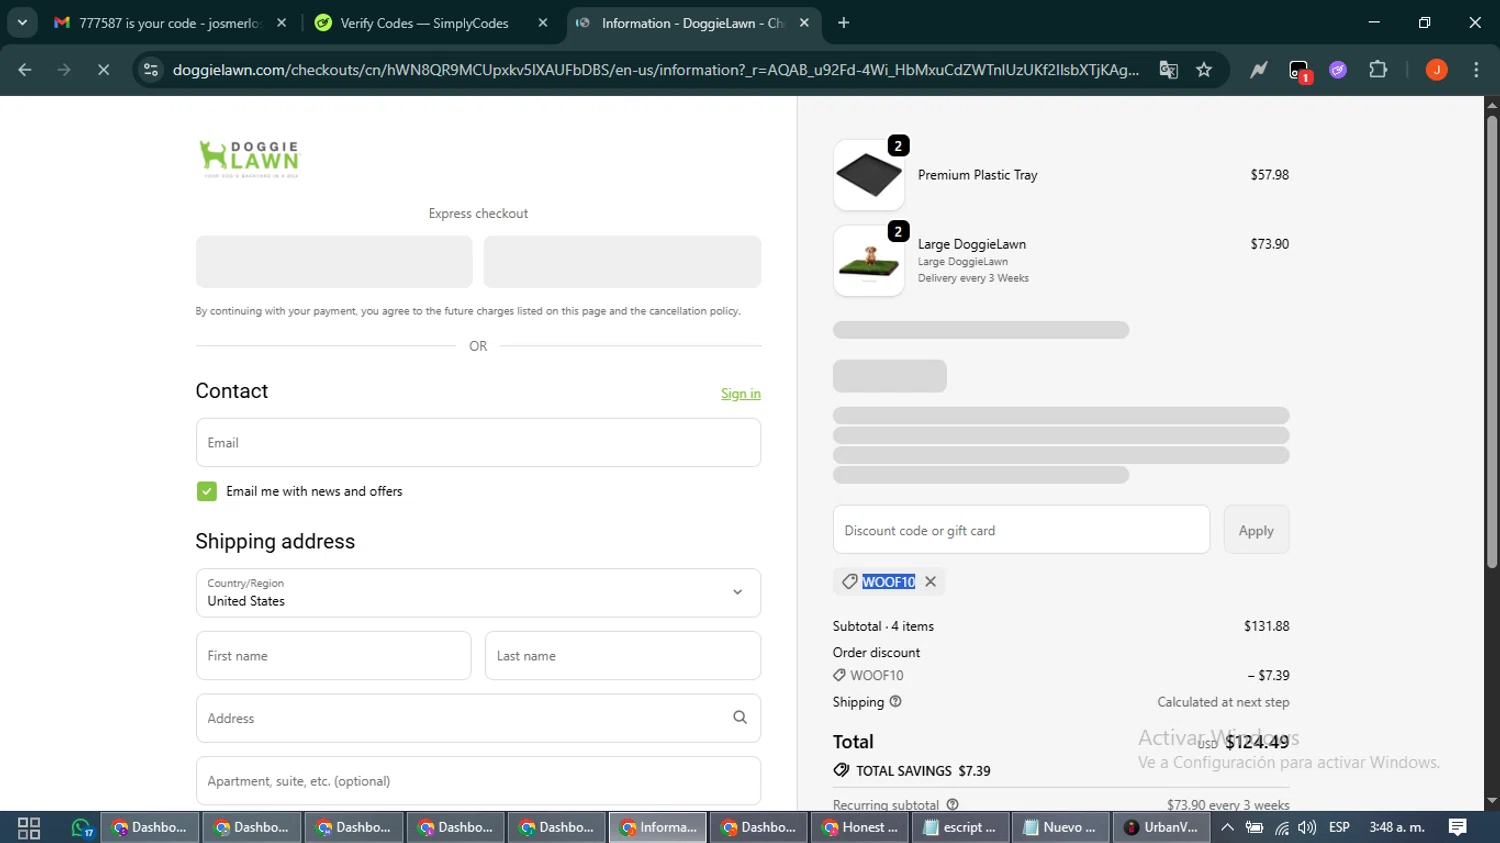Image resolution: width=1500 pixels, height=843 pixels.
Task: Open the notification center icon
Action: click(1458, 827)
